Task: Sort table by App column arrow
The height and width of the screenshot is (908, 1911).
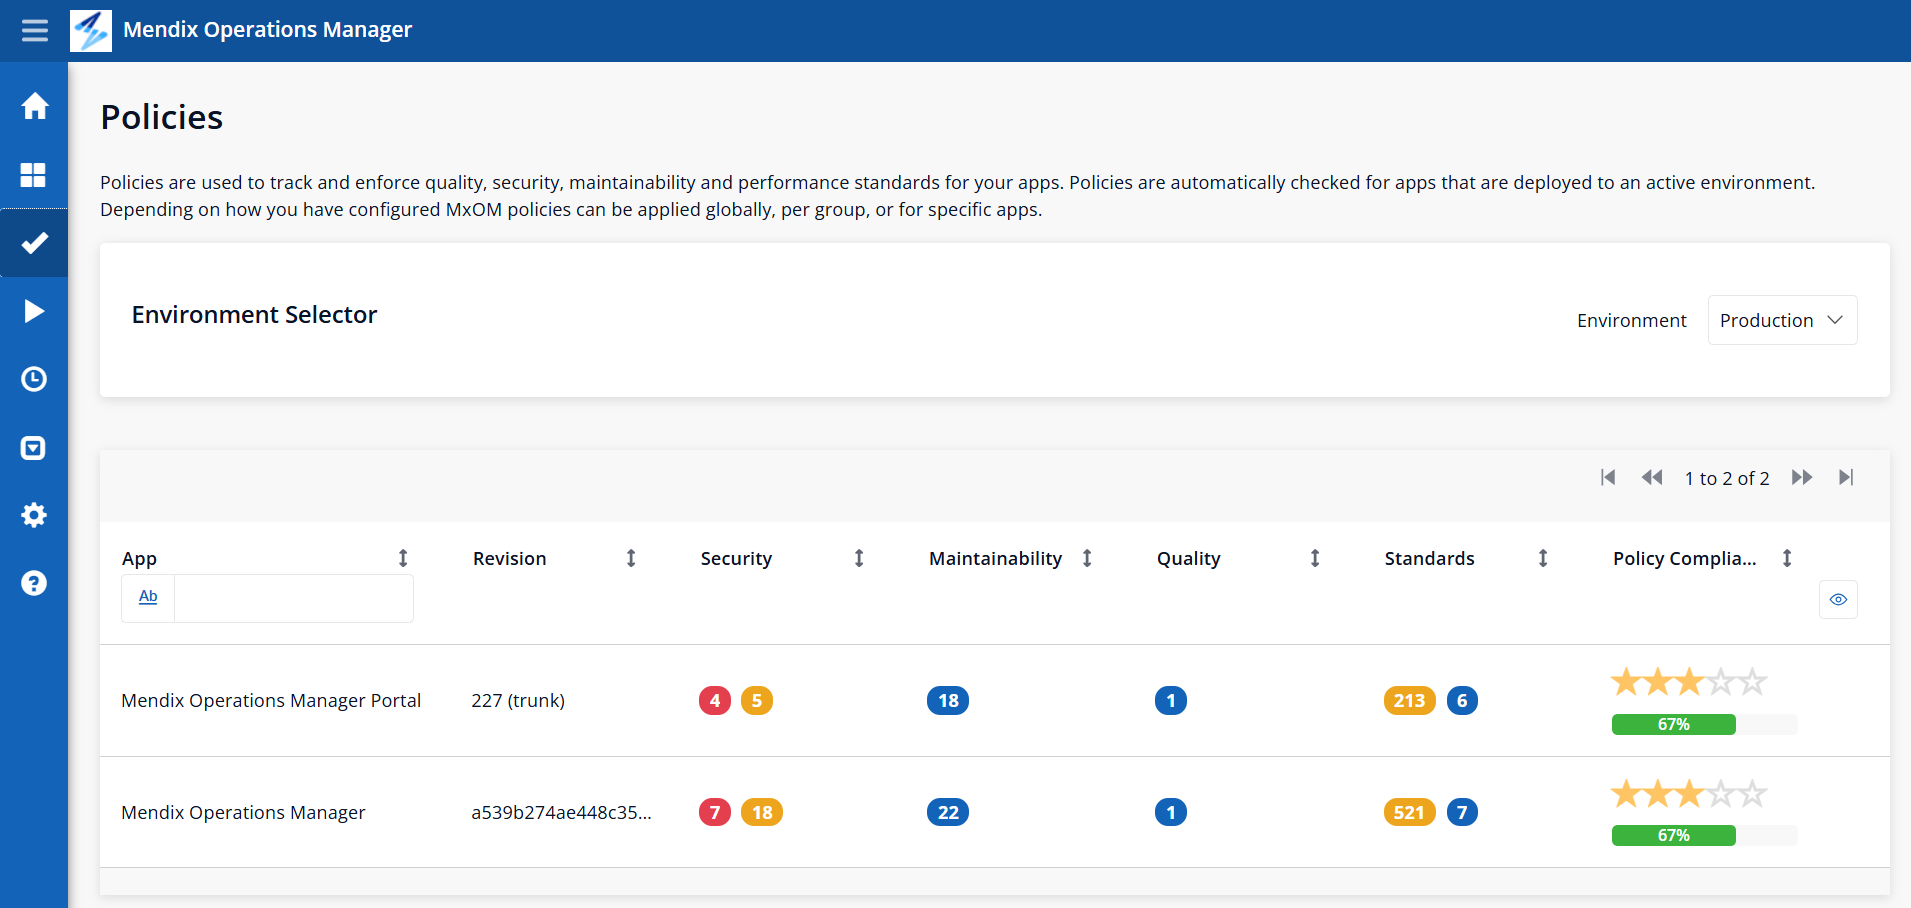Action: [x=403, y=558]
